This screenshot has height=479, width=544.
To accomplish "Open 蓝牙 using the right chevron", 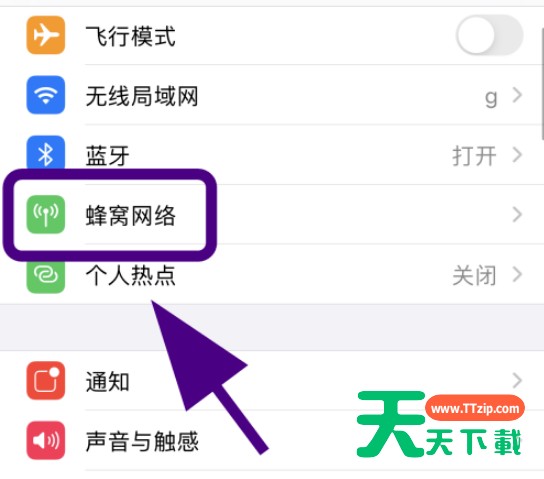I will point(517,155).
